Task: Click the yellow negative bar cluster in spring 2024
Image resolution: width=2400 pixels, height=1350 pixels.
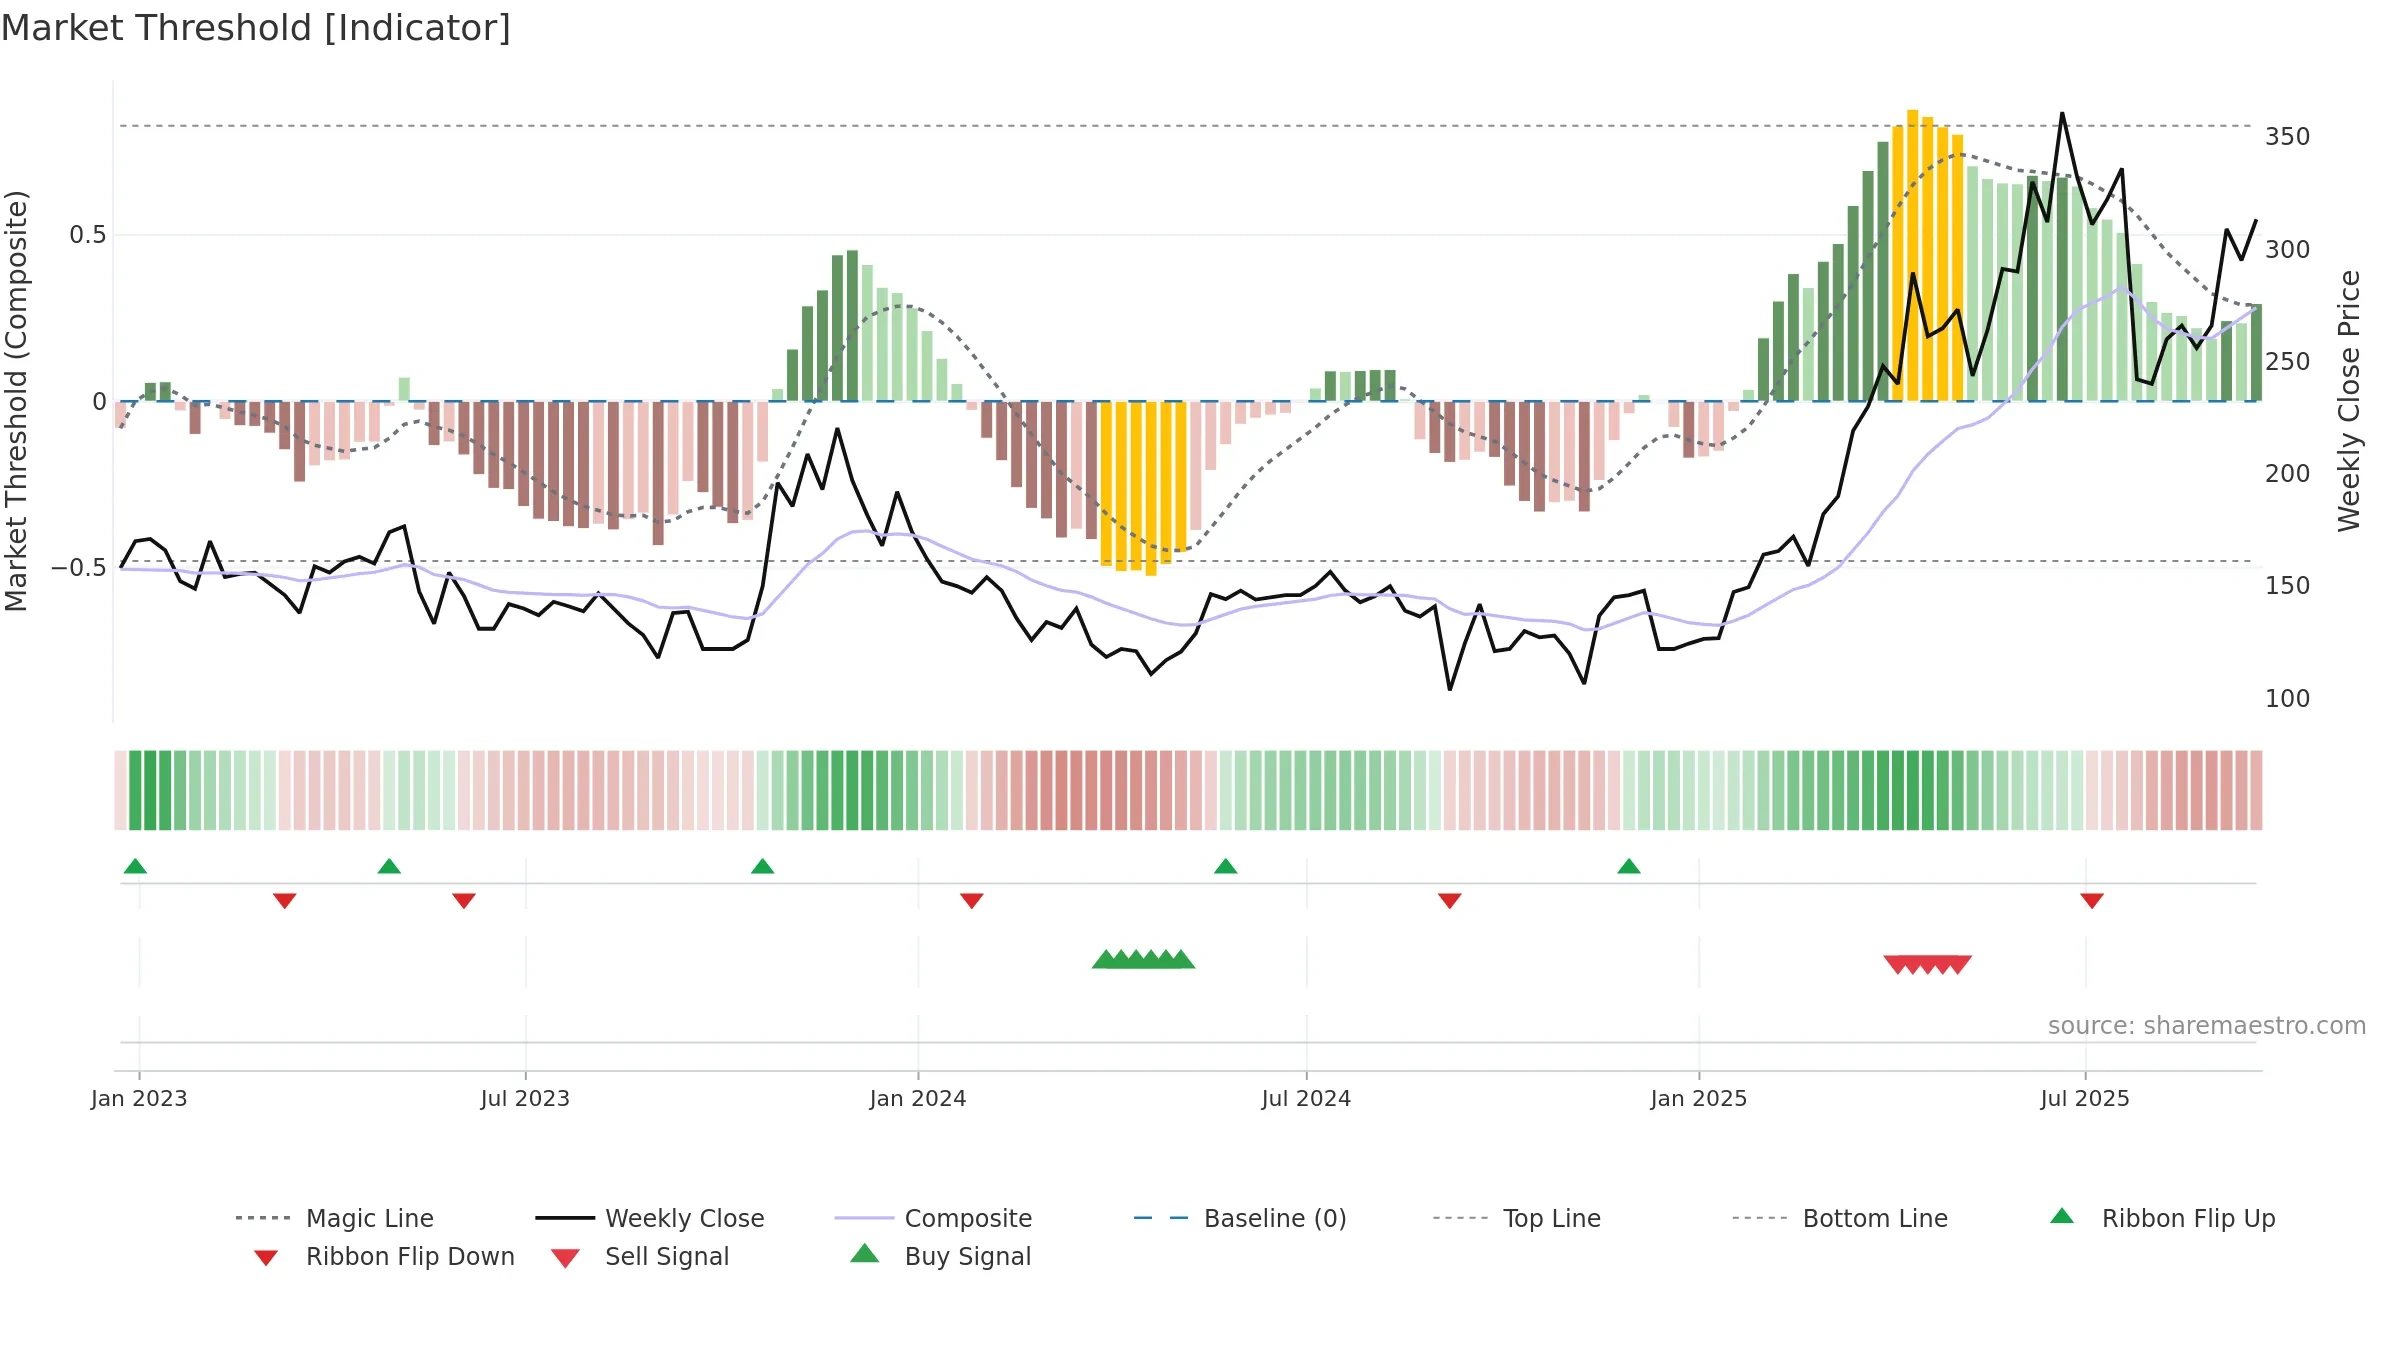Action: point(1143,488)
